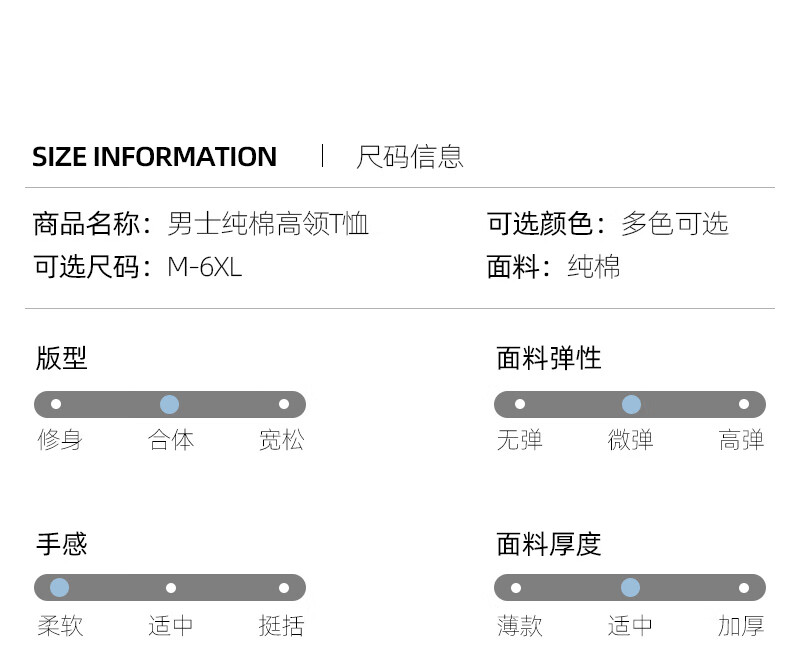Choose the 微弹 (slight stretch) blue dot
790x662 pixels.
pos(631,404)
